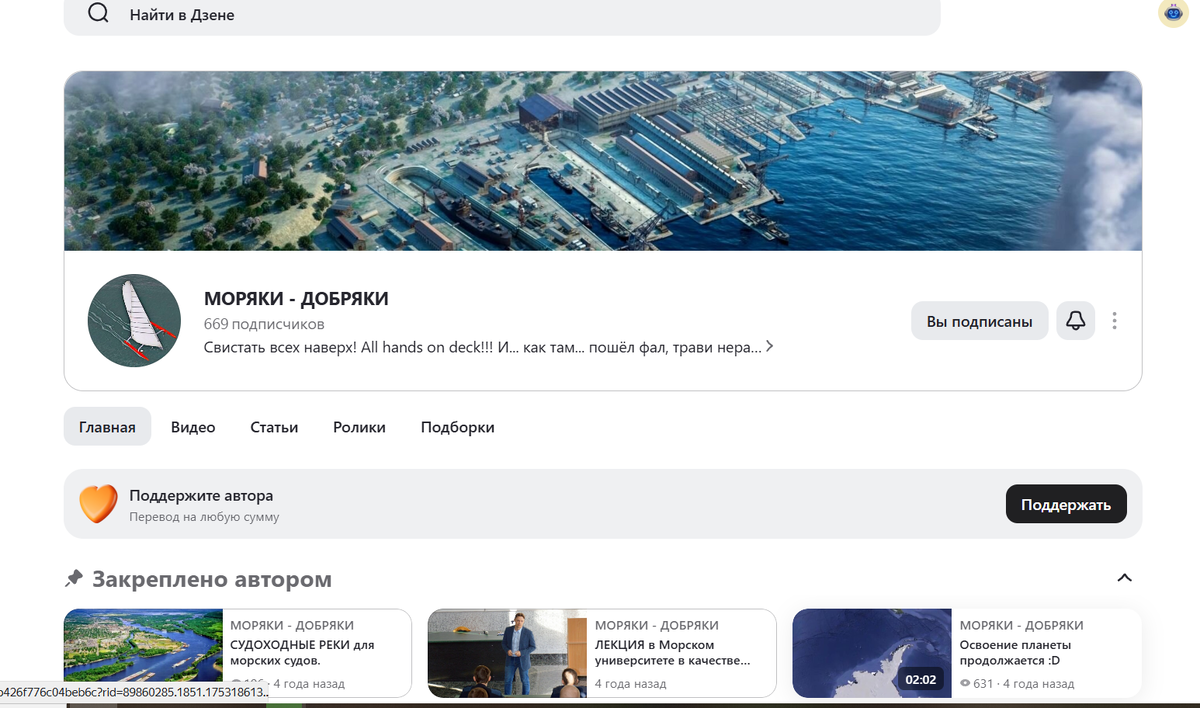1200x708 pixels.
Task: Click channel name on Освоение планеты card
Action: tap(1022, 625)
